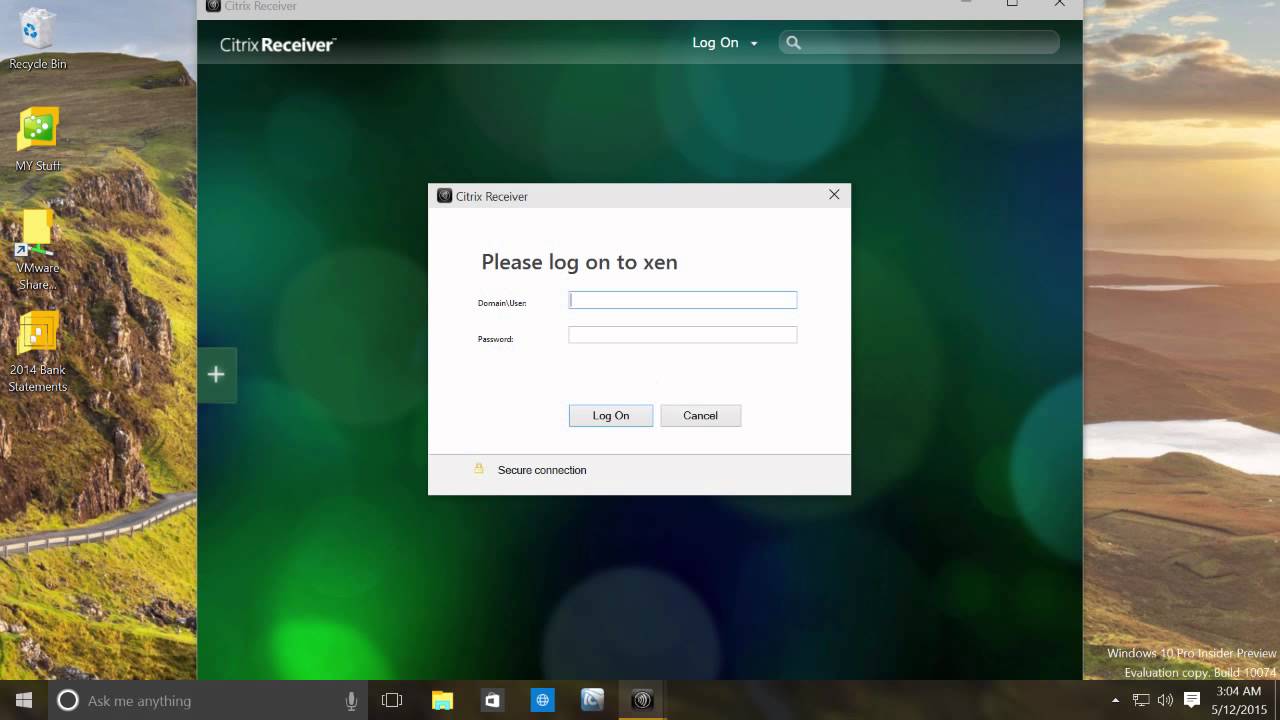Click the Please log on to xen heading

pos(579,262)
